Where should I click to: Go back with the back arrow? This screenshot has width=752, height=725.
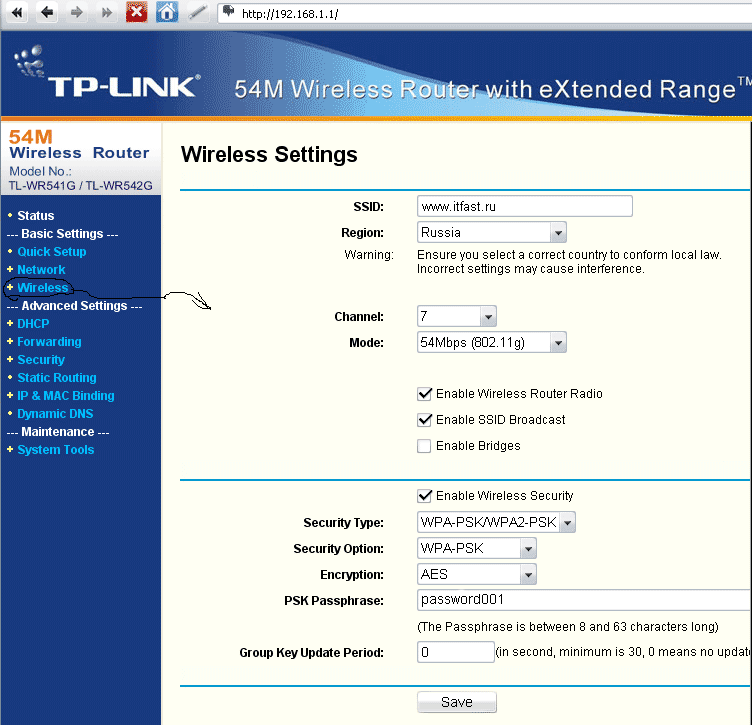[x=47, y=12]
